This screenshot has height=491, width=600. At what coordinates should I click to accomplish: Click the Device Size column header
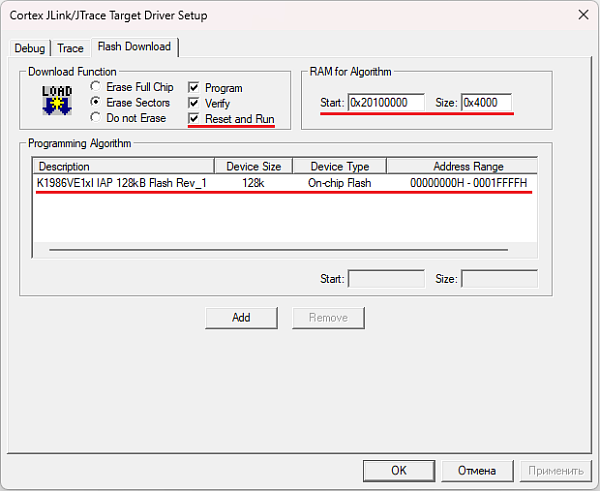coord(254,166)
